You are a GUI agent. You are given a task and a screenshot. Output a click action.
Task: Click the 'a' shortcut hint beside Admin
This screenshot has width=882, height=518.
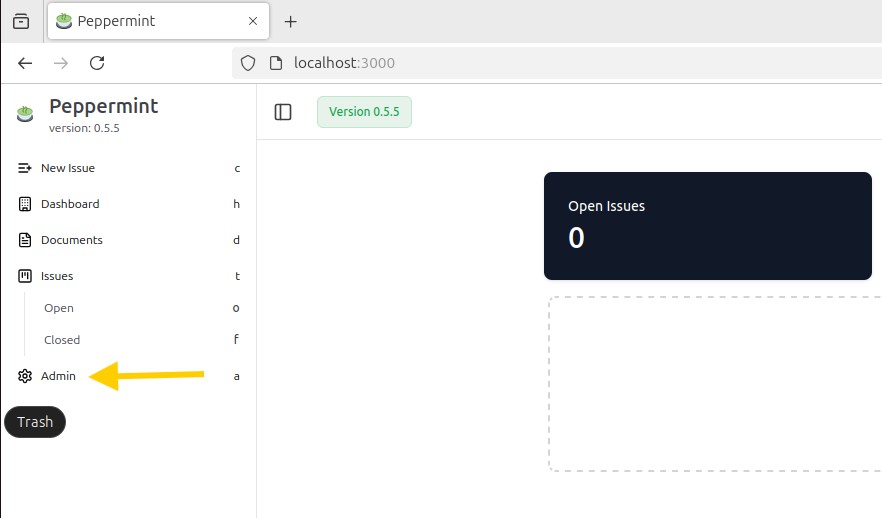[x=237, y=376]
